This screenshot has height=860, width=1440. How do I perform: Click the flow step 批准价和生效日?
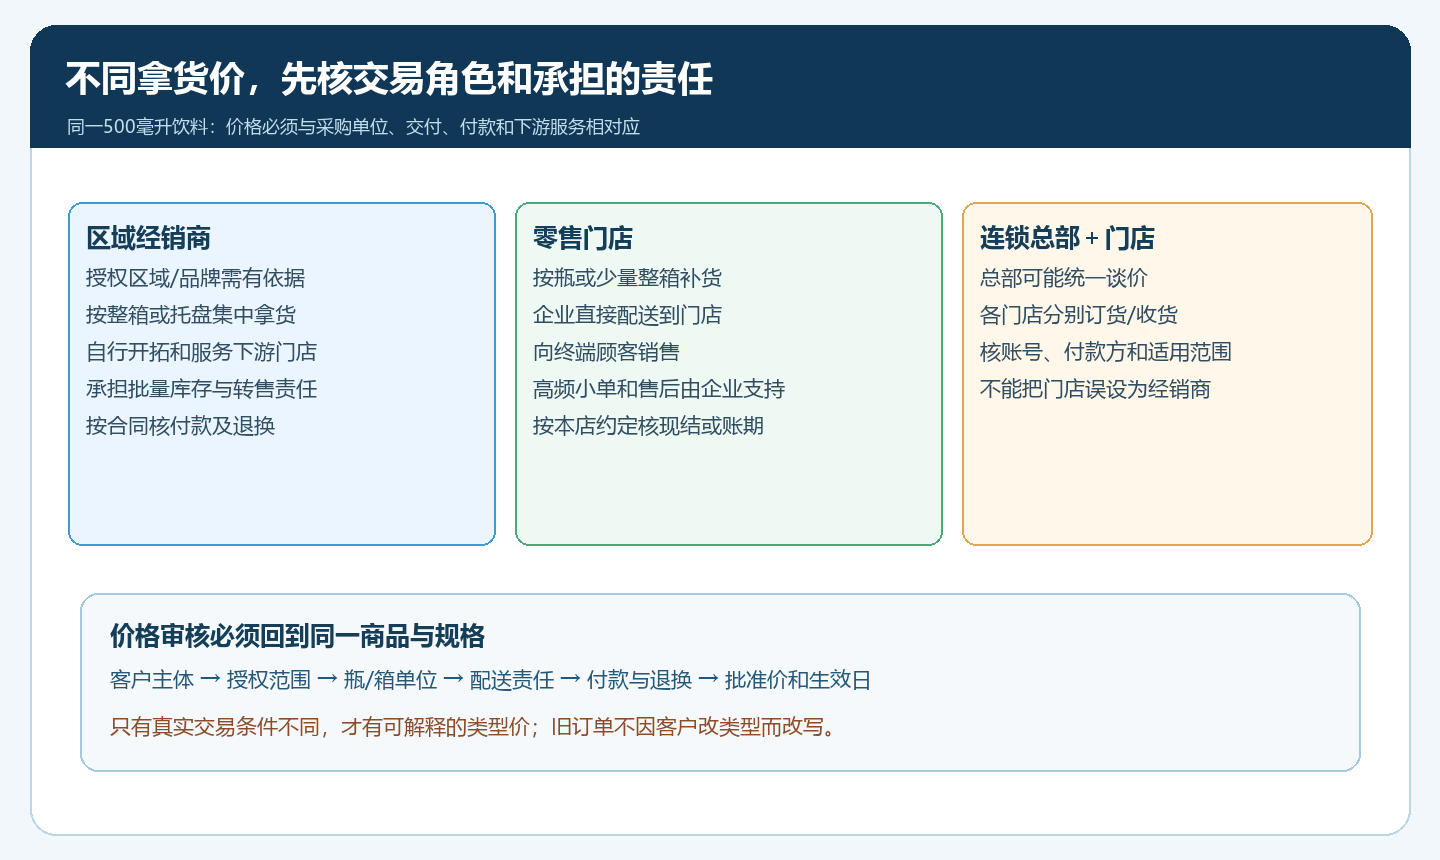798,680
